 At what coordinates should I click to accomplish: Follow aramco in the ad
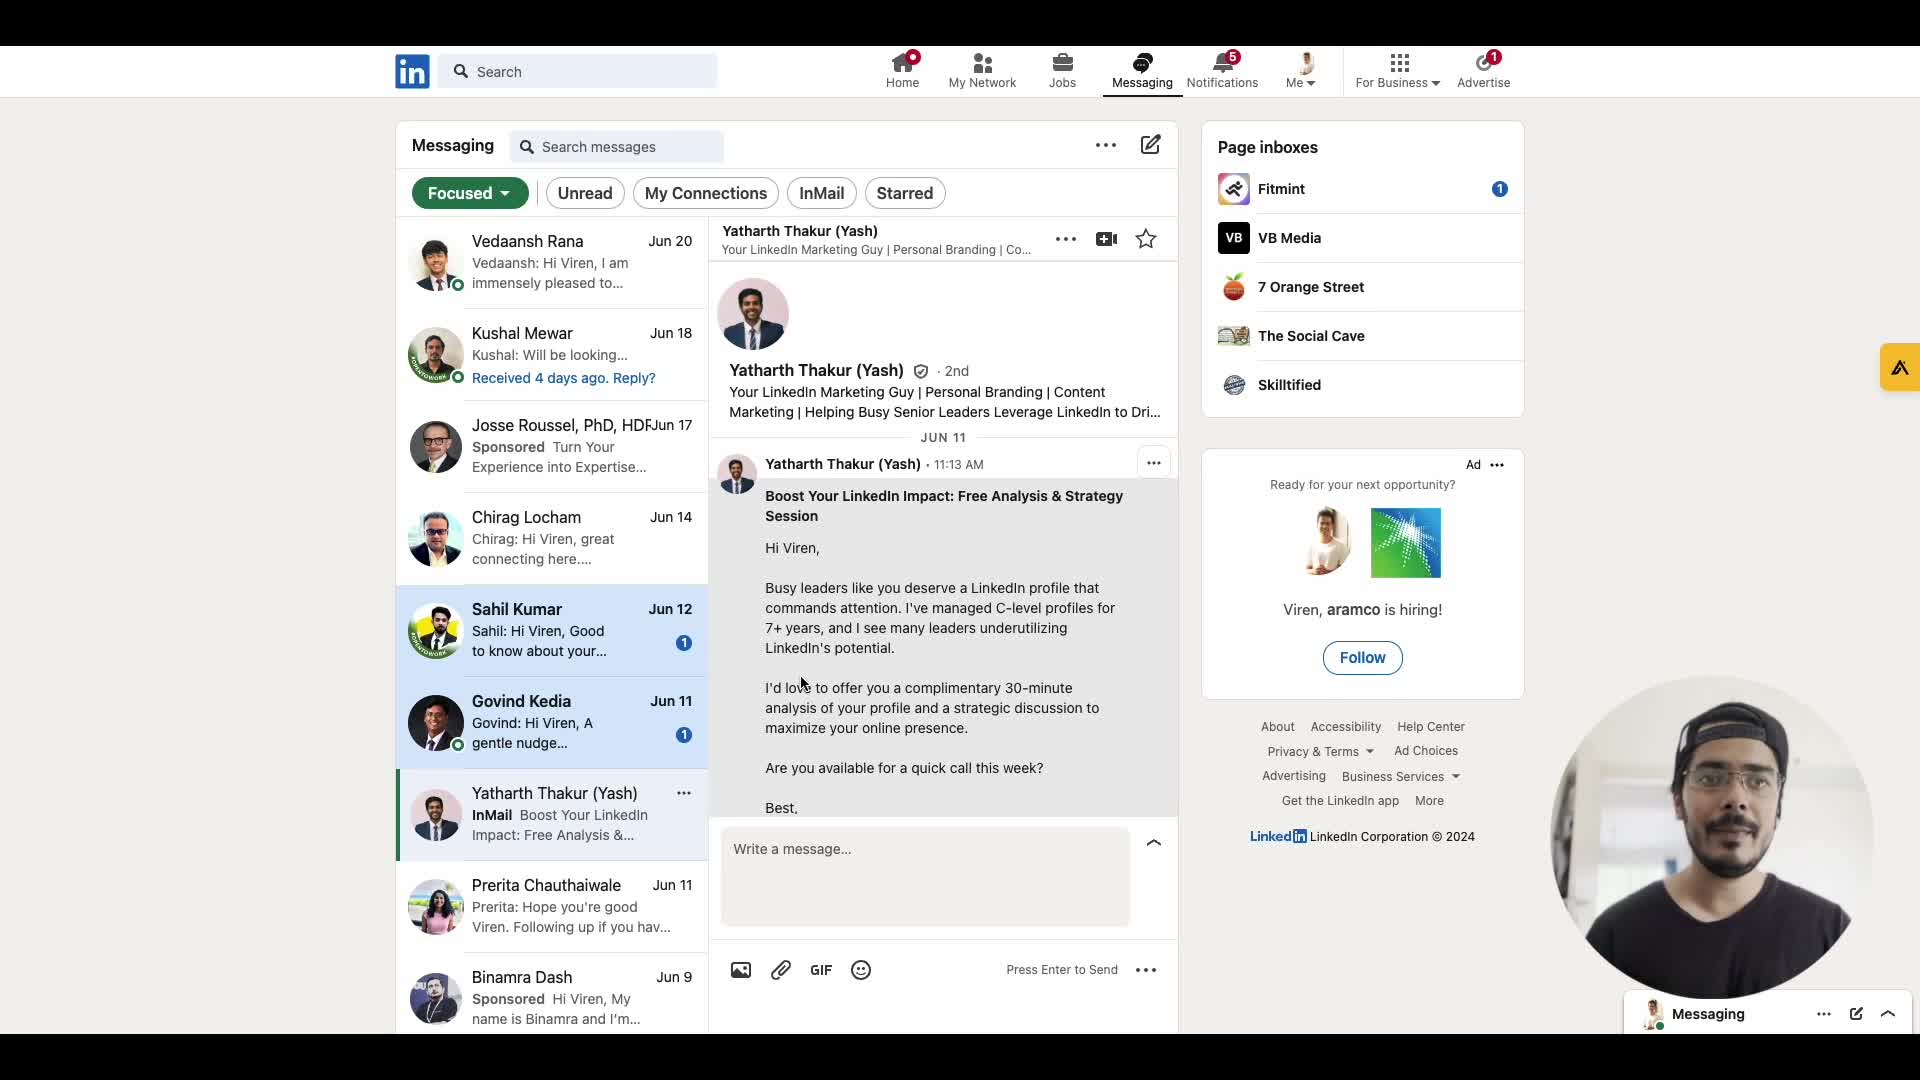[1362, 658]
